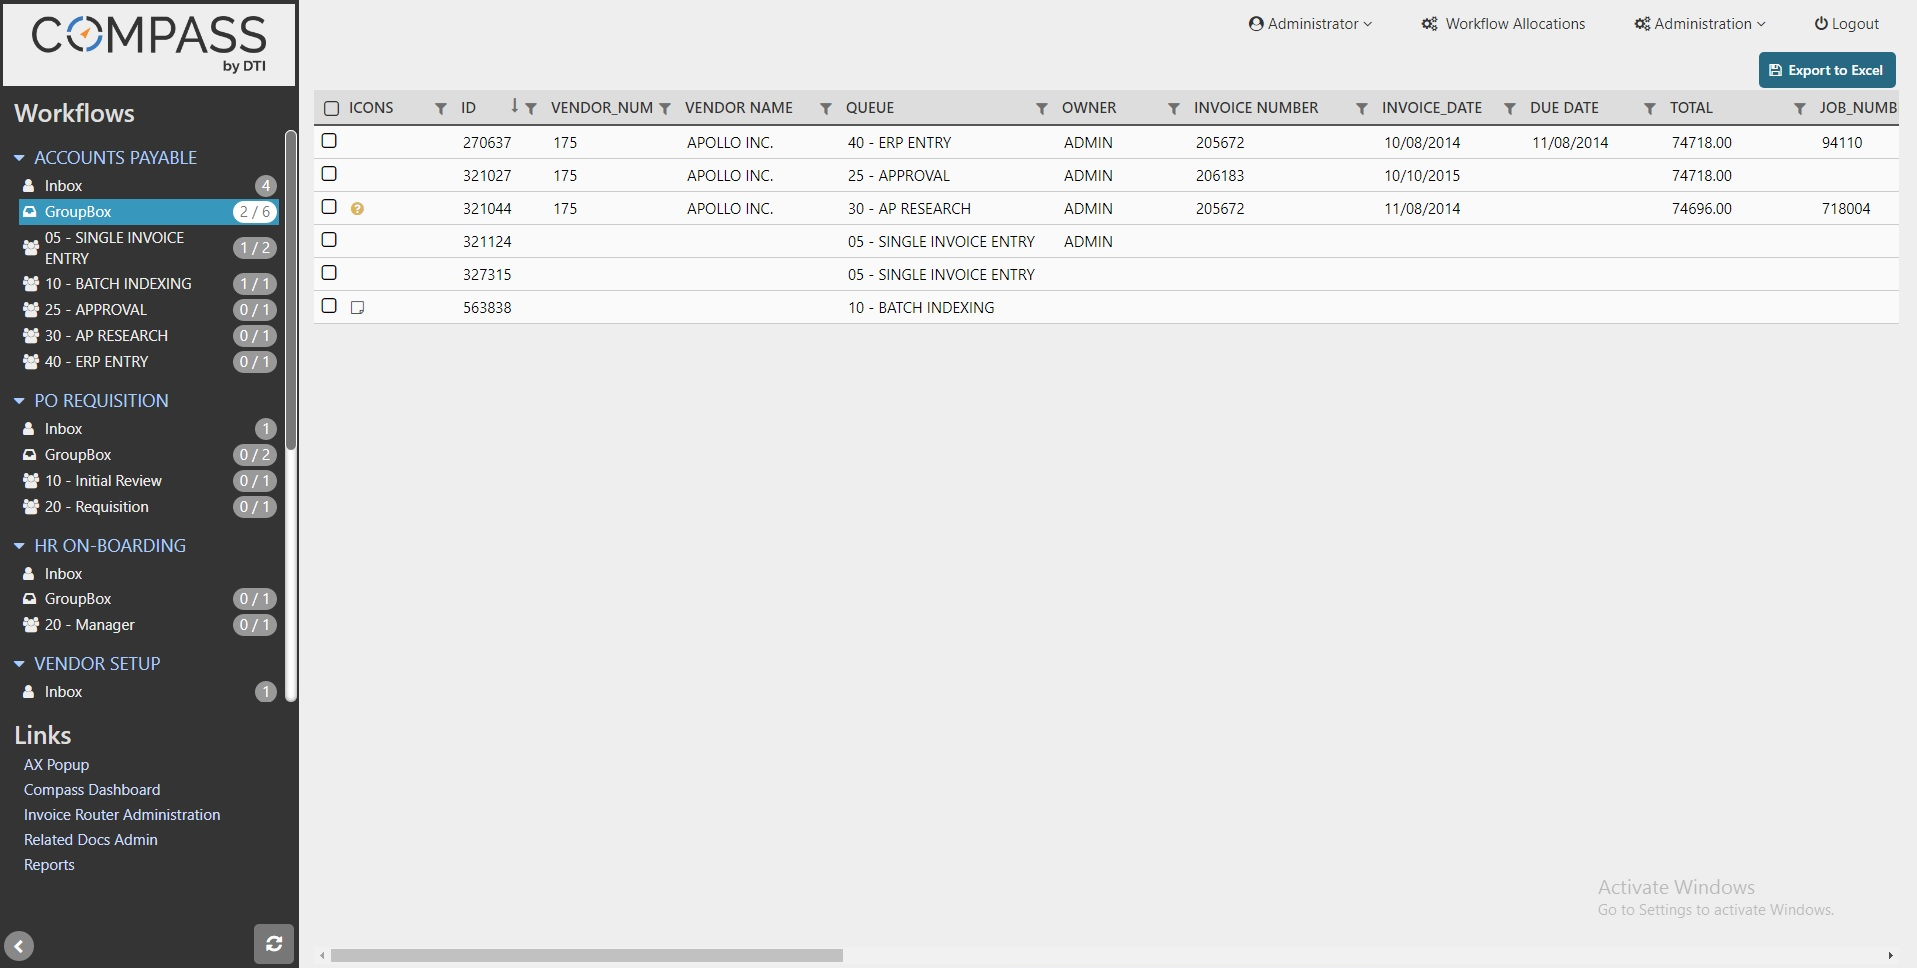
Task: Open filter for TOTAL column
Action: [x=1800, y=108]
